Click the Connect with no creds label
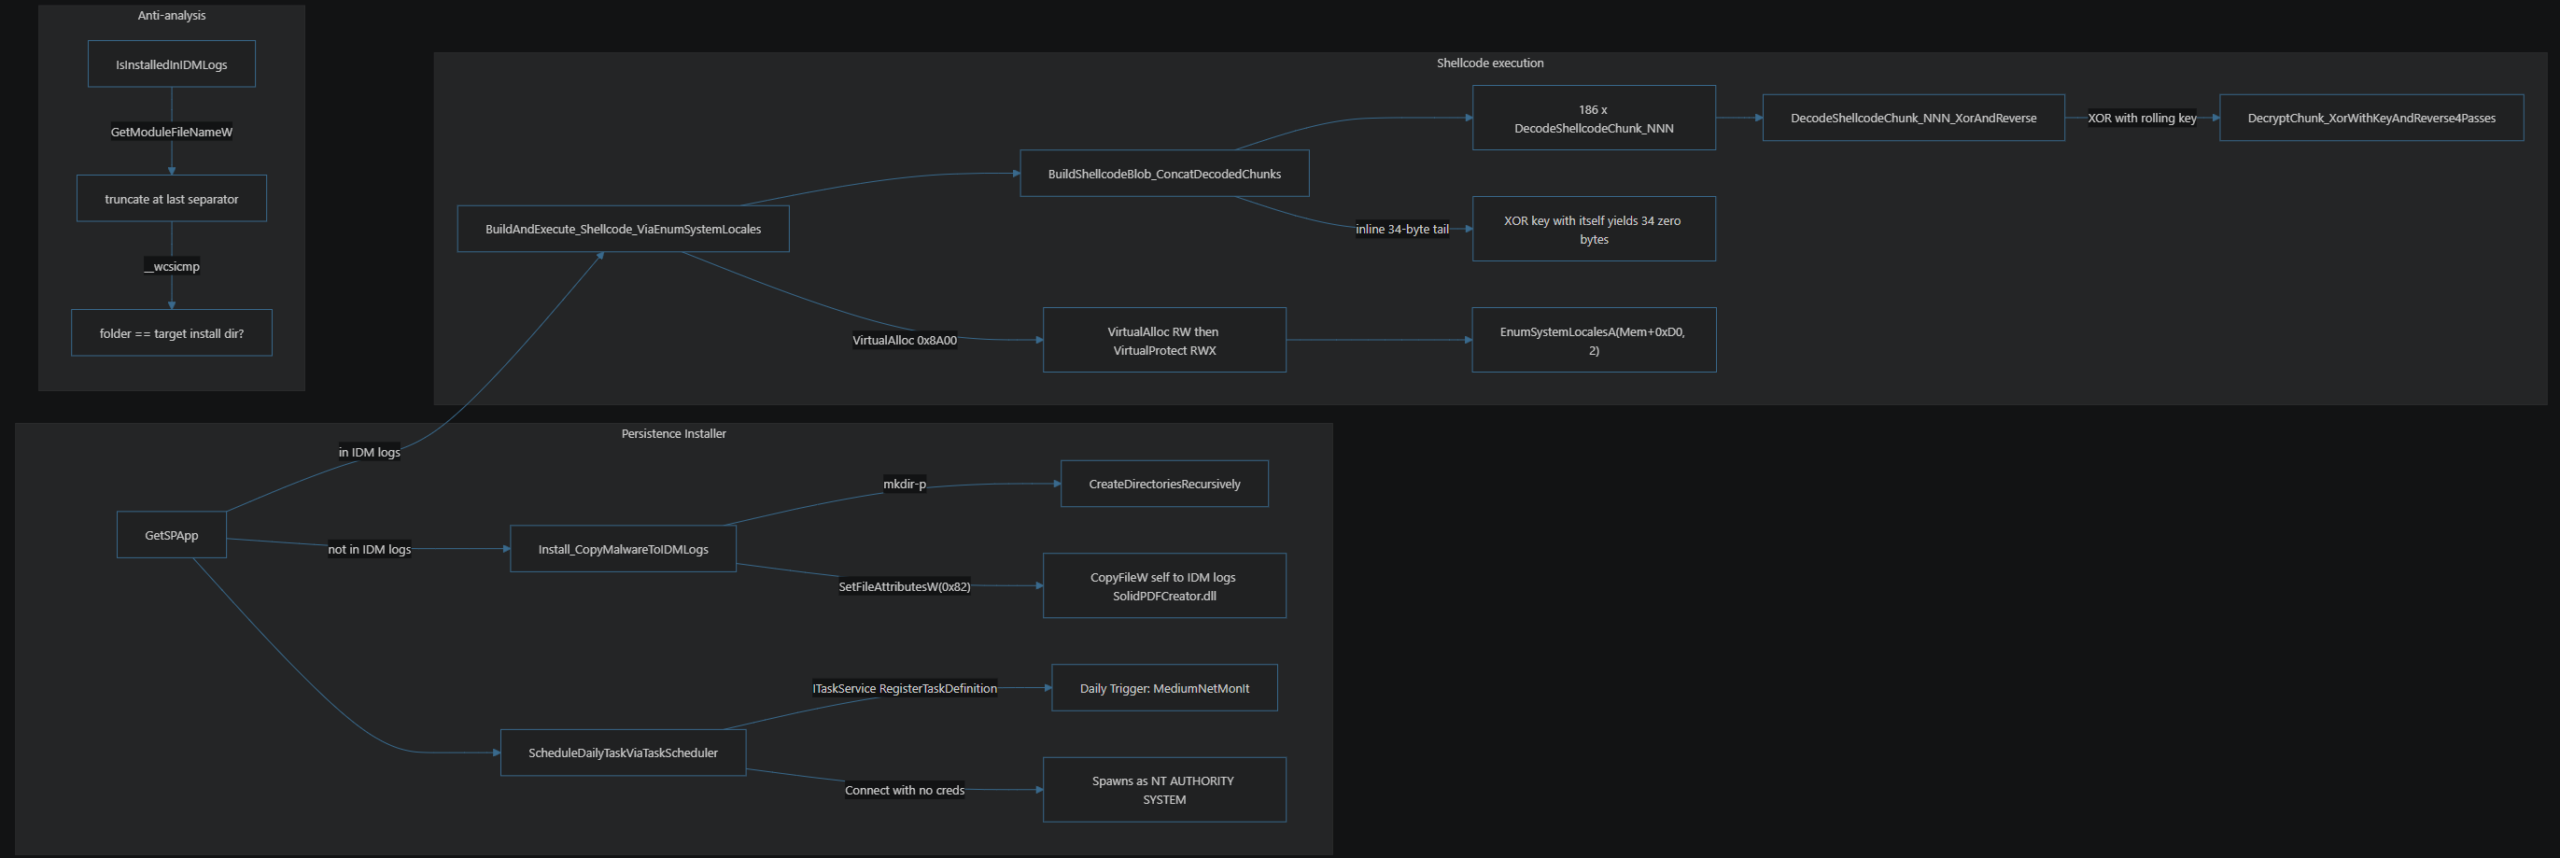 [904, 790]
